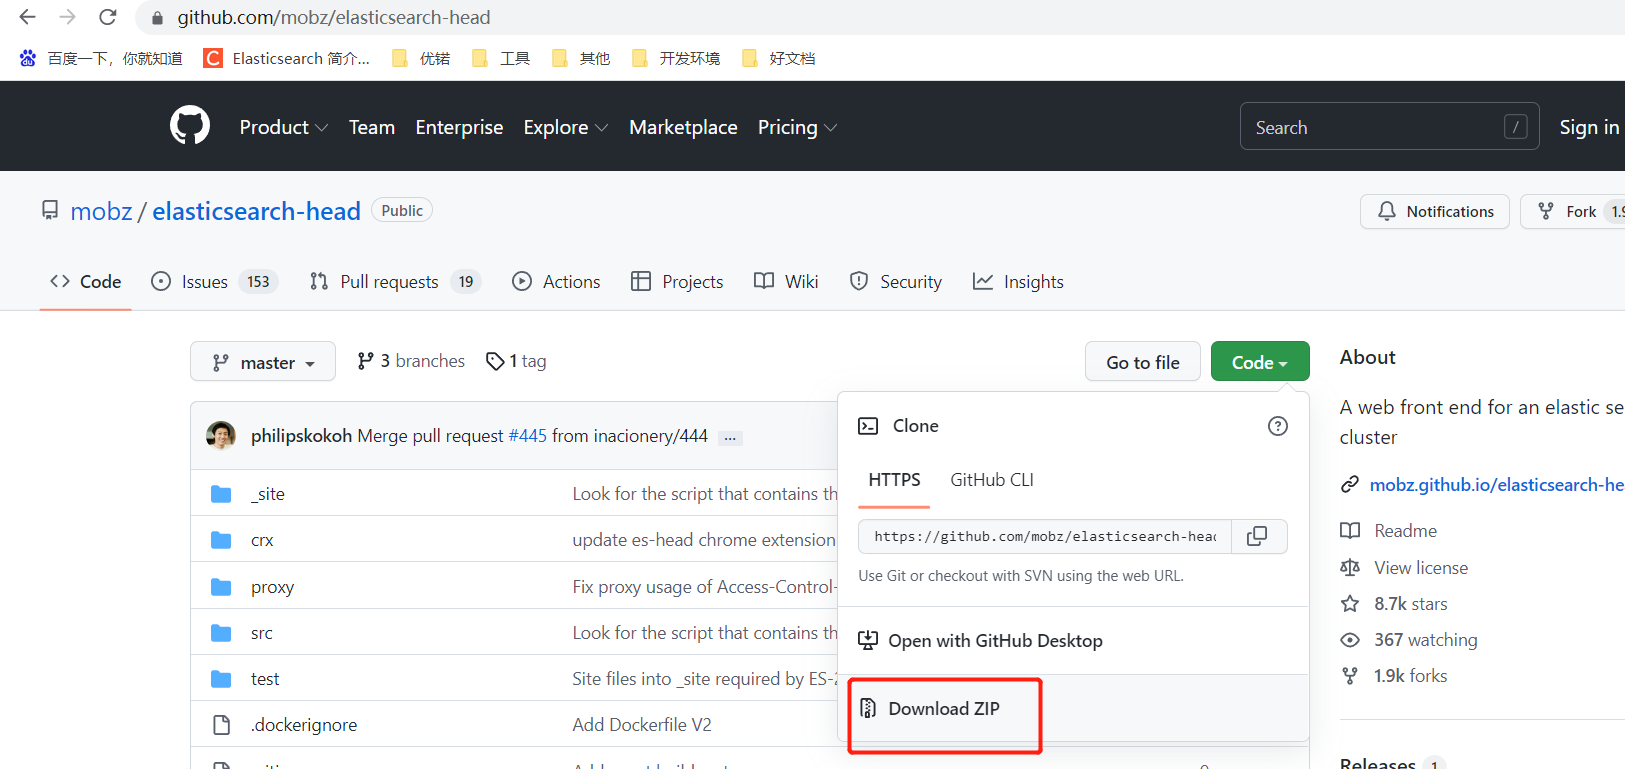Switch to the Pull requests tab
The height and width of the screenshot is (769, 1625).
coord(395,282)
